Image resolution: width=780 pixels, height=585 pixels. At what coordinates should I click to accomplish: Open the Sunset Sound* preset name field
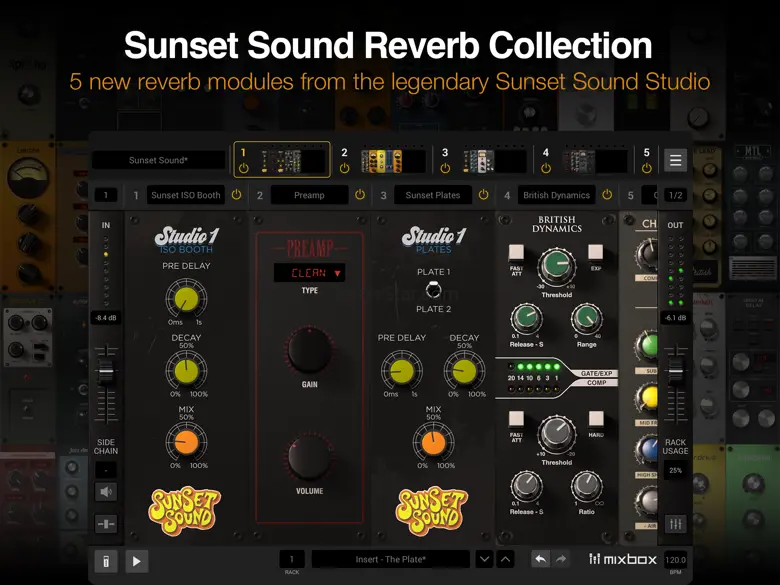(x=158, y=160)
